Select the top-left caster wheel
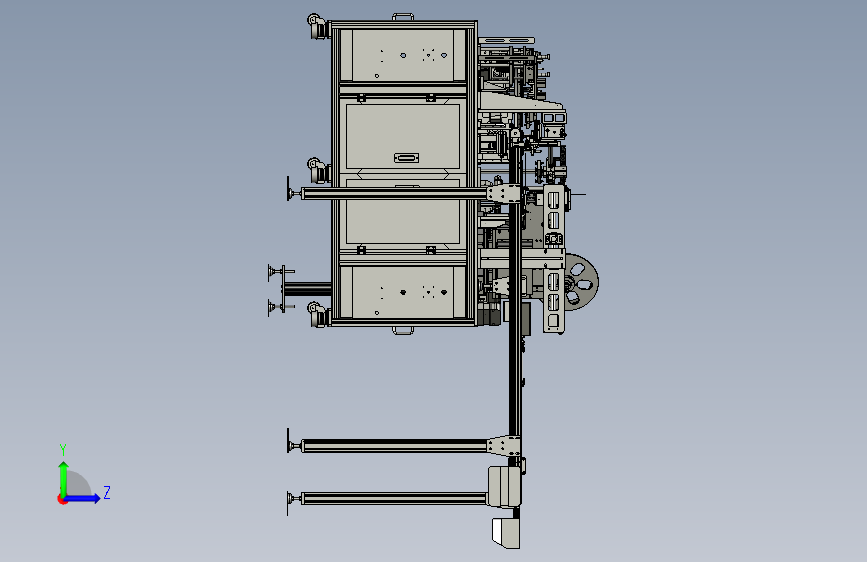Image resolution: width=867 pixels, height=562 pixels. click(x=317, y=27)
